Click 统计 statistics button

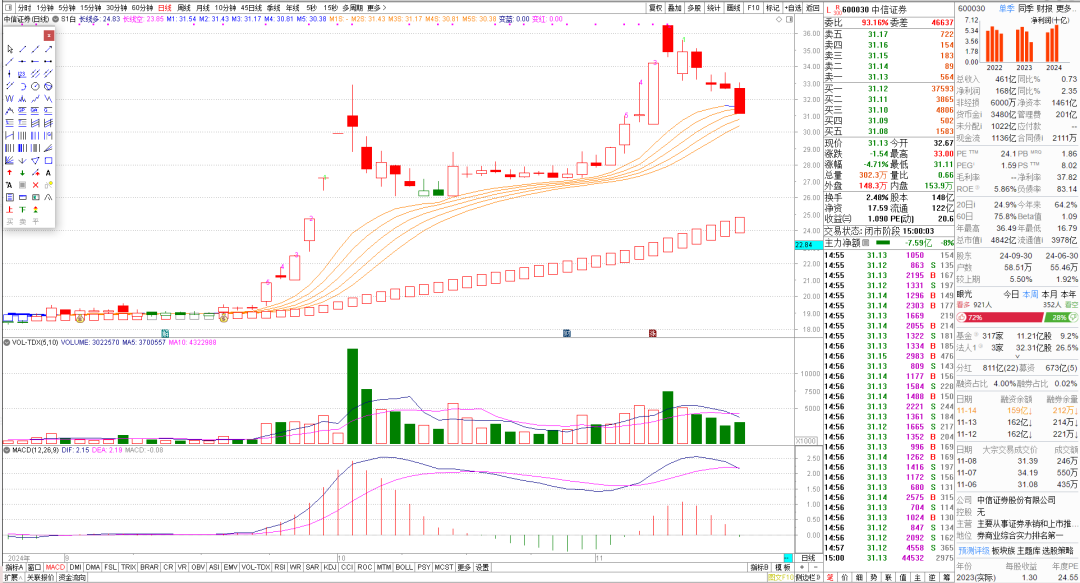click(x=714, y=8)
